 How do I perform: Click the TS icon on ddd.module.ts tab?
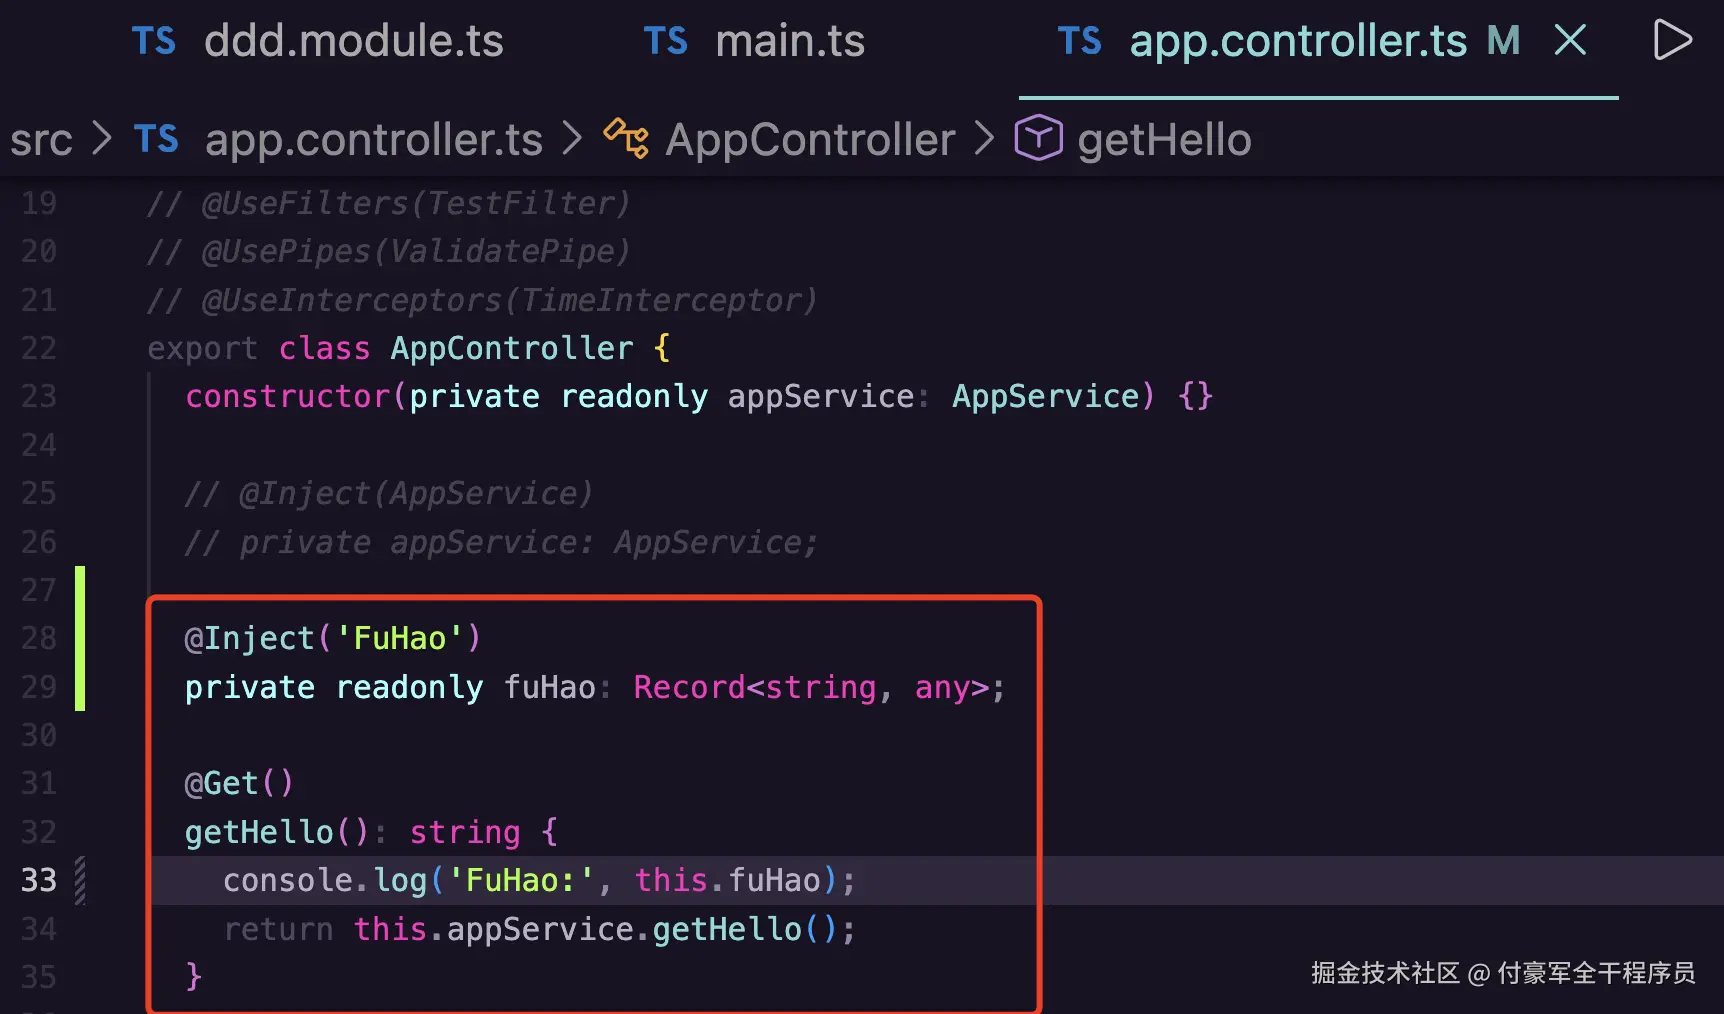tap(153, 42)
